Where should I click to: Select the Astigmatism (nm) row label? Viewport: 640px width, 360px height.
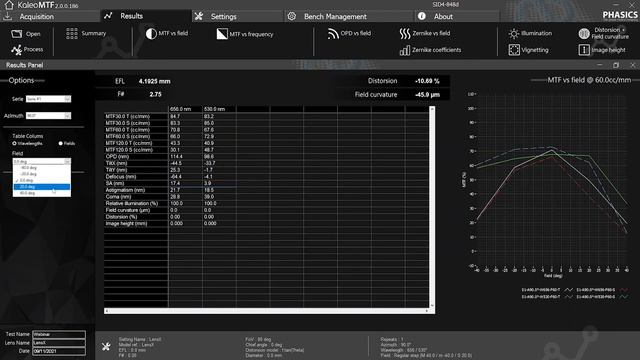point(124,190)
